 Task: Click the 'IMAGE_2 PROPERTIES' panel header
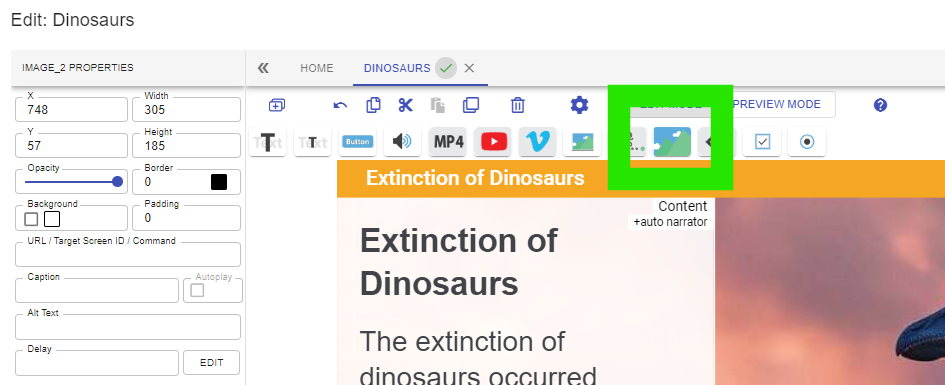(78, 67)
